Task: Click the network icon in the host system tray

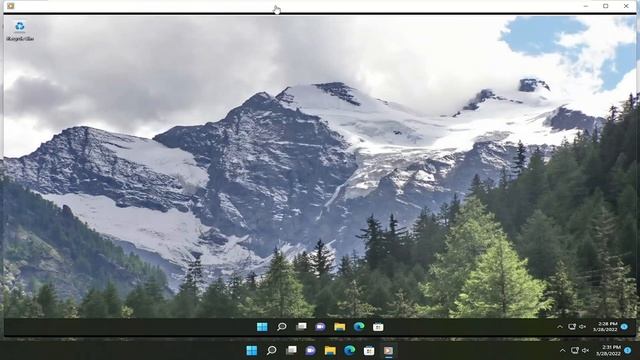Action: click(x=575, y=351)
